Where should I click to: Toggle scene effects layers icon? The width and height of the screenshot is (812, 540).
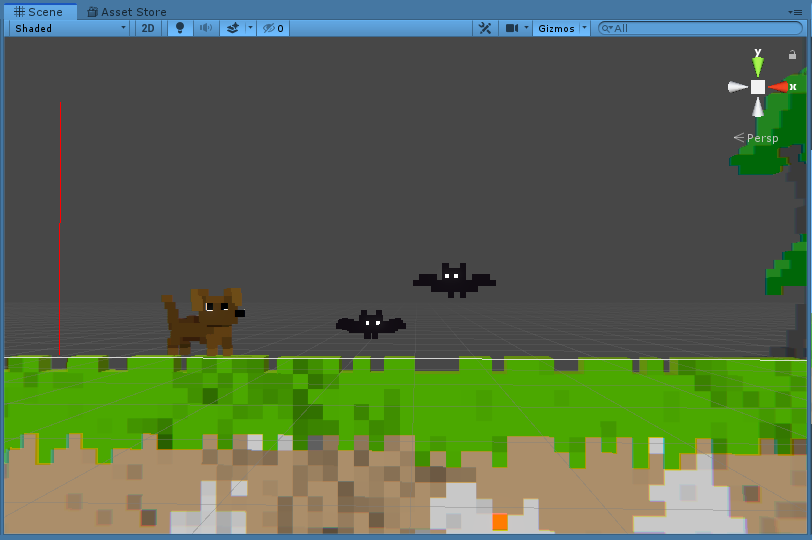point(232,28)
